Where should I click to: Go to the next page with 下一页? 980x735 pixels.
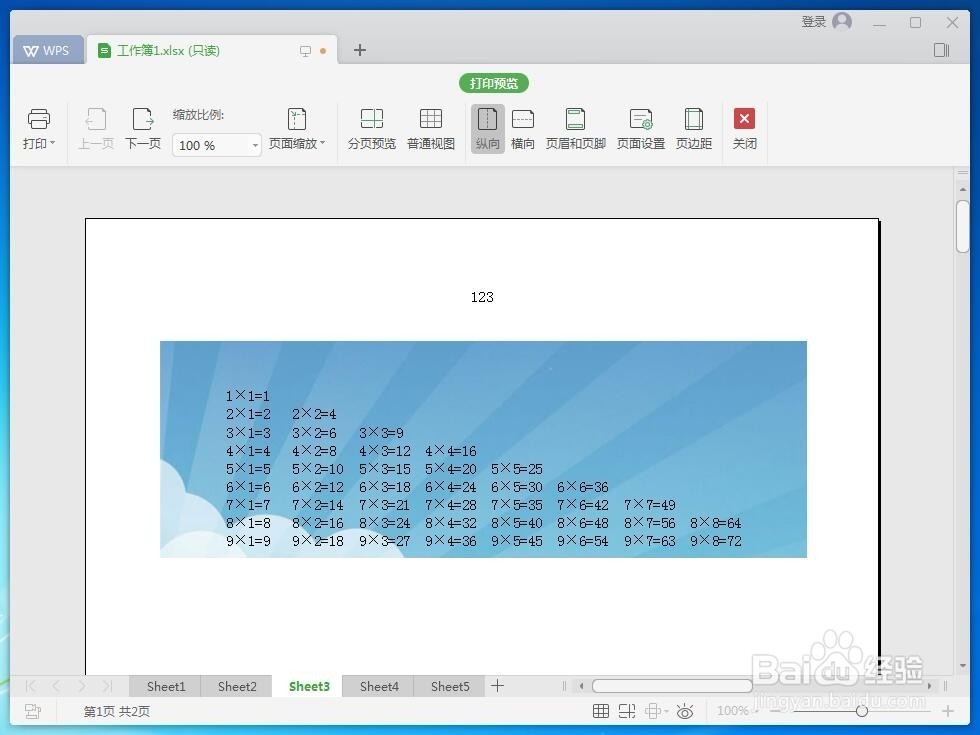tap(142, 128)
